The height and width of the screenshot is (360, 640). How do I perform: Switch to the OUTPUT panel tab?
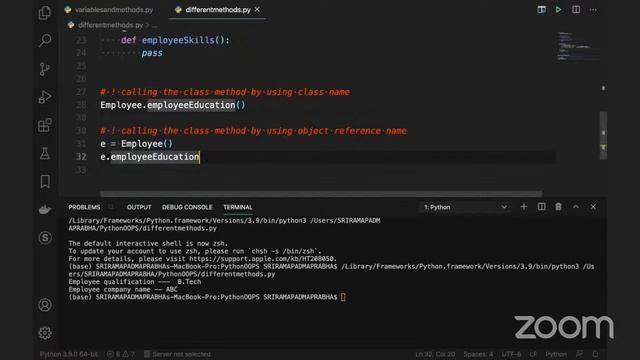[139, 207]
